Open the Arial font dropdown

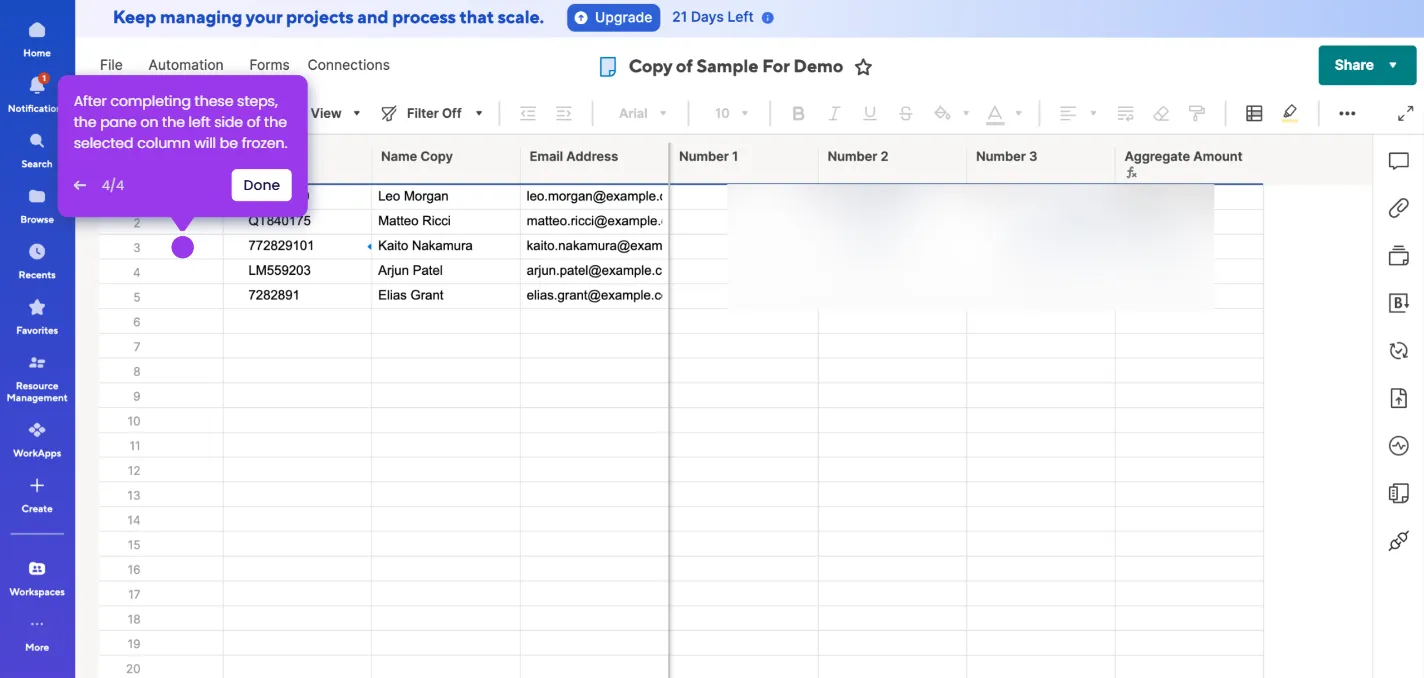641,113
